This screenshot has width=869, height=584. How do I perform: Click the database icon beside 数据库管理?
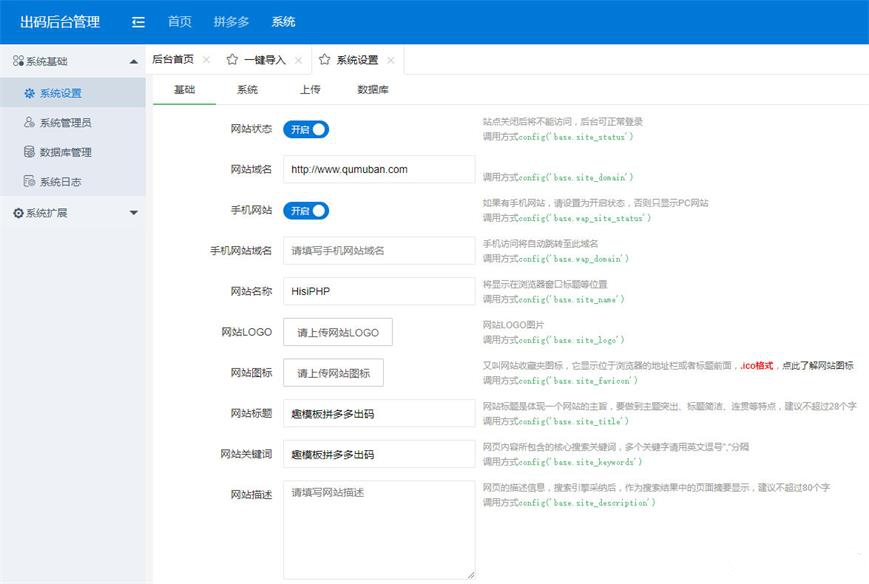tap(30, 152)
